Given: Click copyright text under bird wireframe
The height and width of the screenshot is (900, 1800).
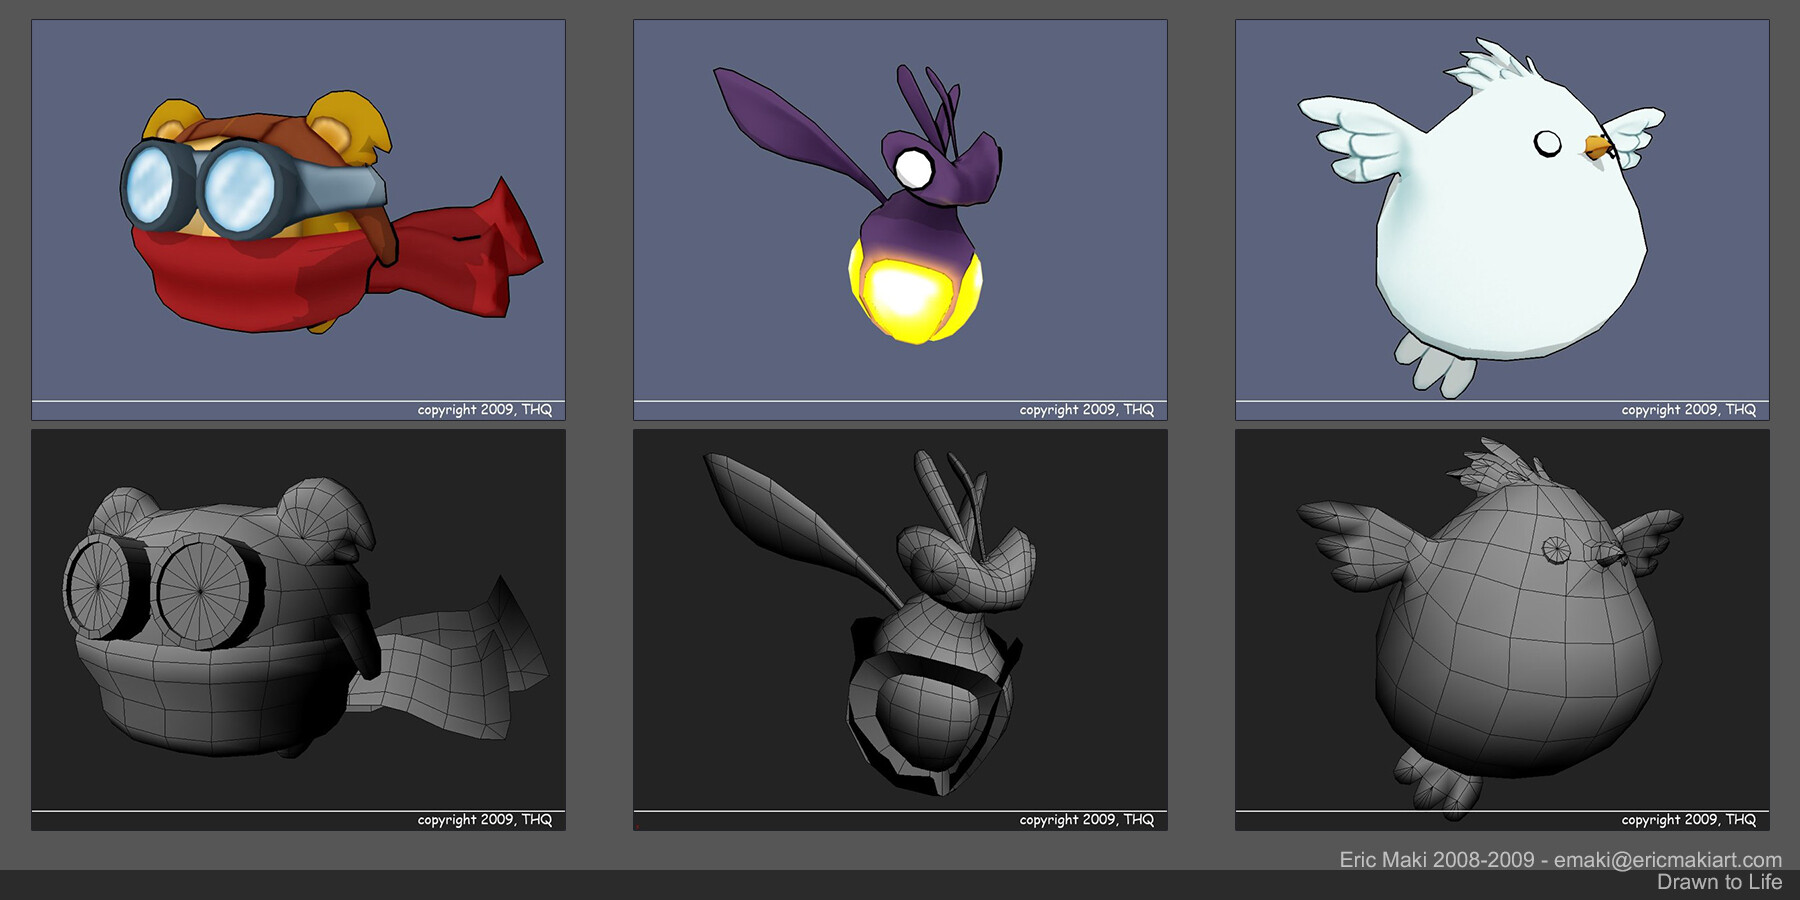Looking at the screenshot, I should (x=1688, y=820).
